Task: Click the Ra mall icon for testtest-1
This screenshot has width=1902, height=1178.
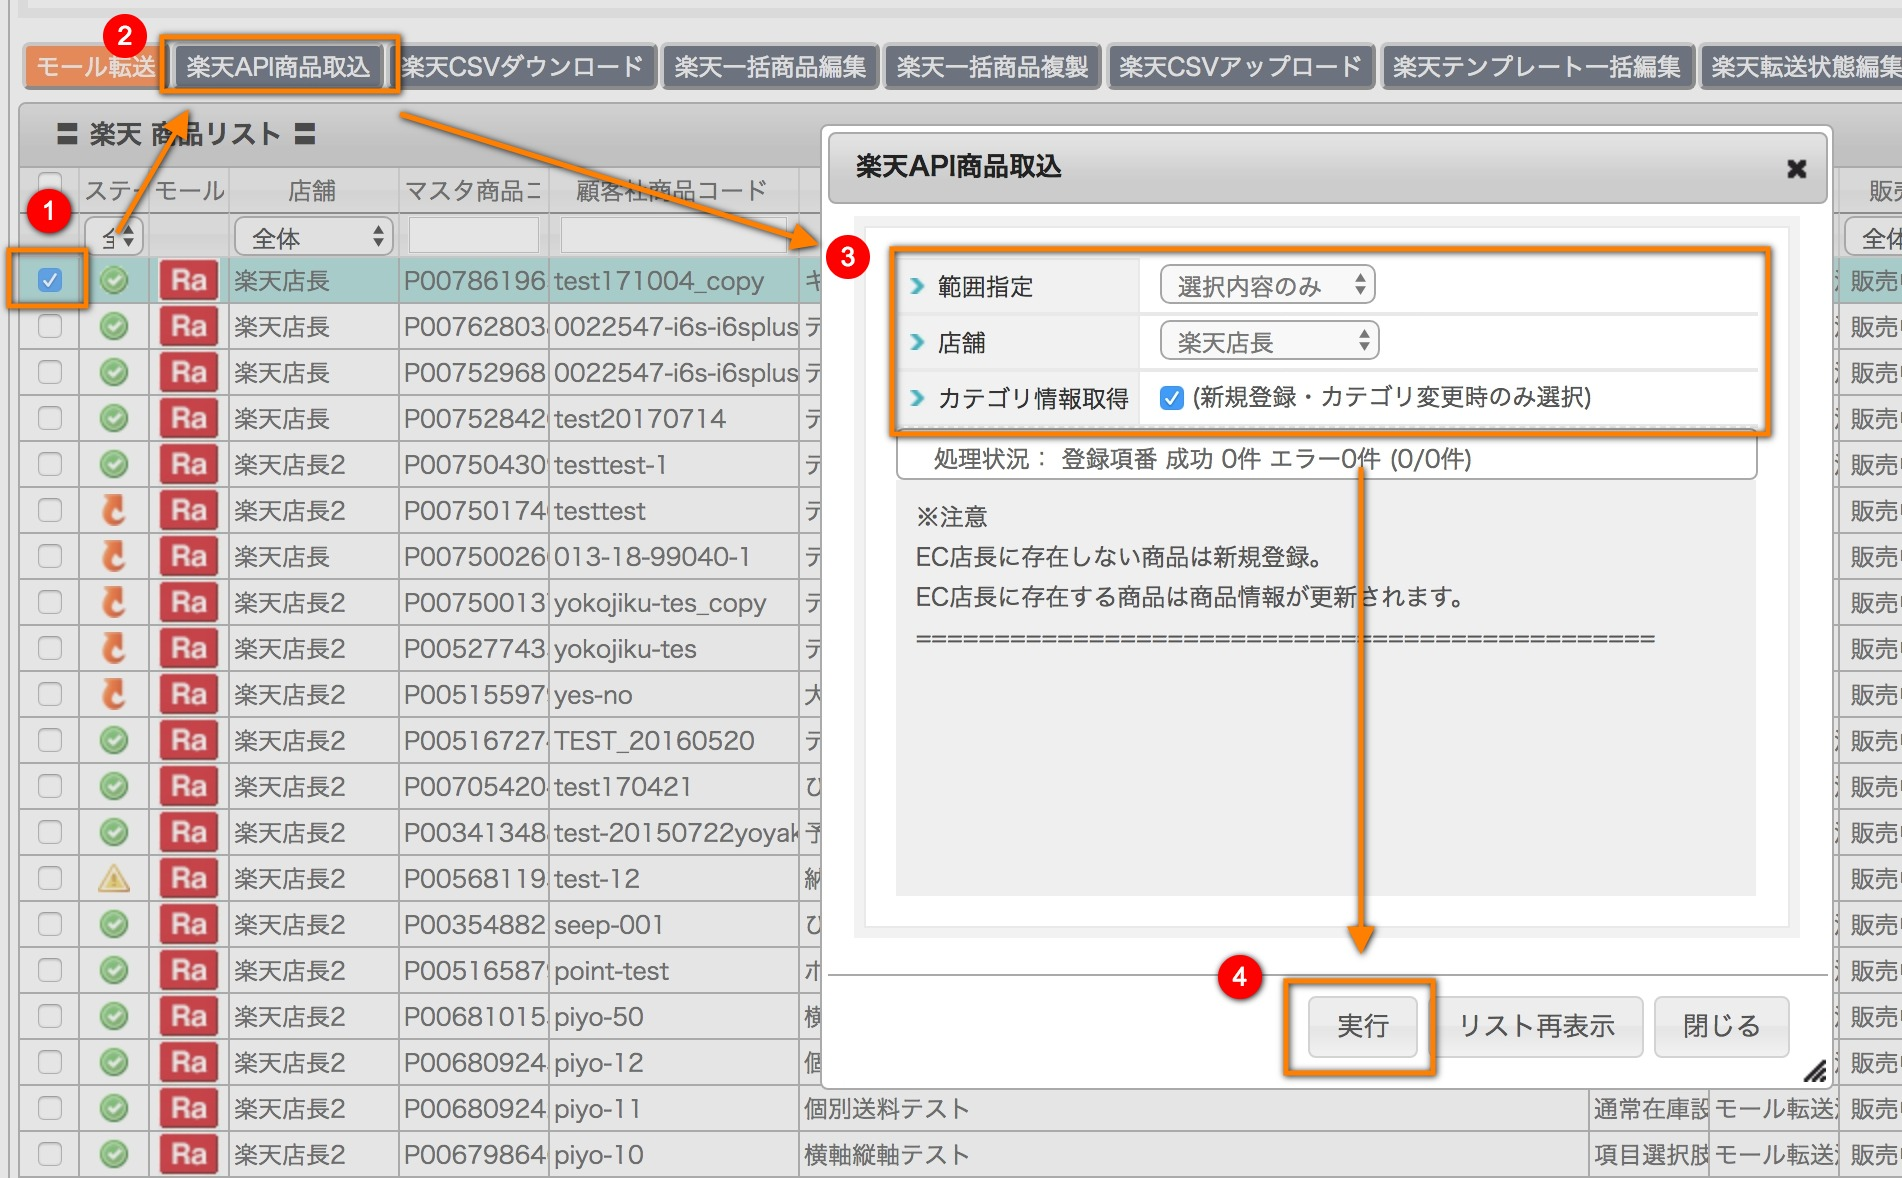Action: [188, 465]
